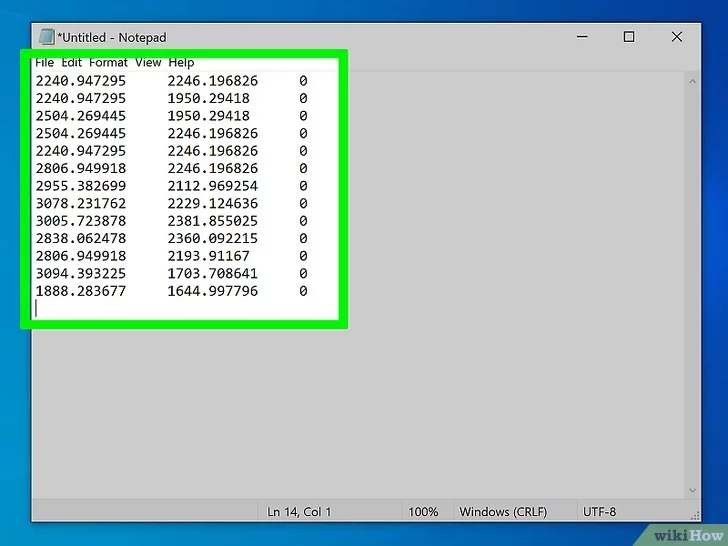Click the 100% zoom status
The width and height of the screenshot is (728, 546).
pyautogui.click(x=423, y=512)
